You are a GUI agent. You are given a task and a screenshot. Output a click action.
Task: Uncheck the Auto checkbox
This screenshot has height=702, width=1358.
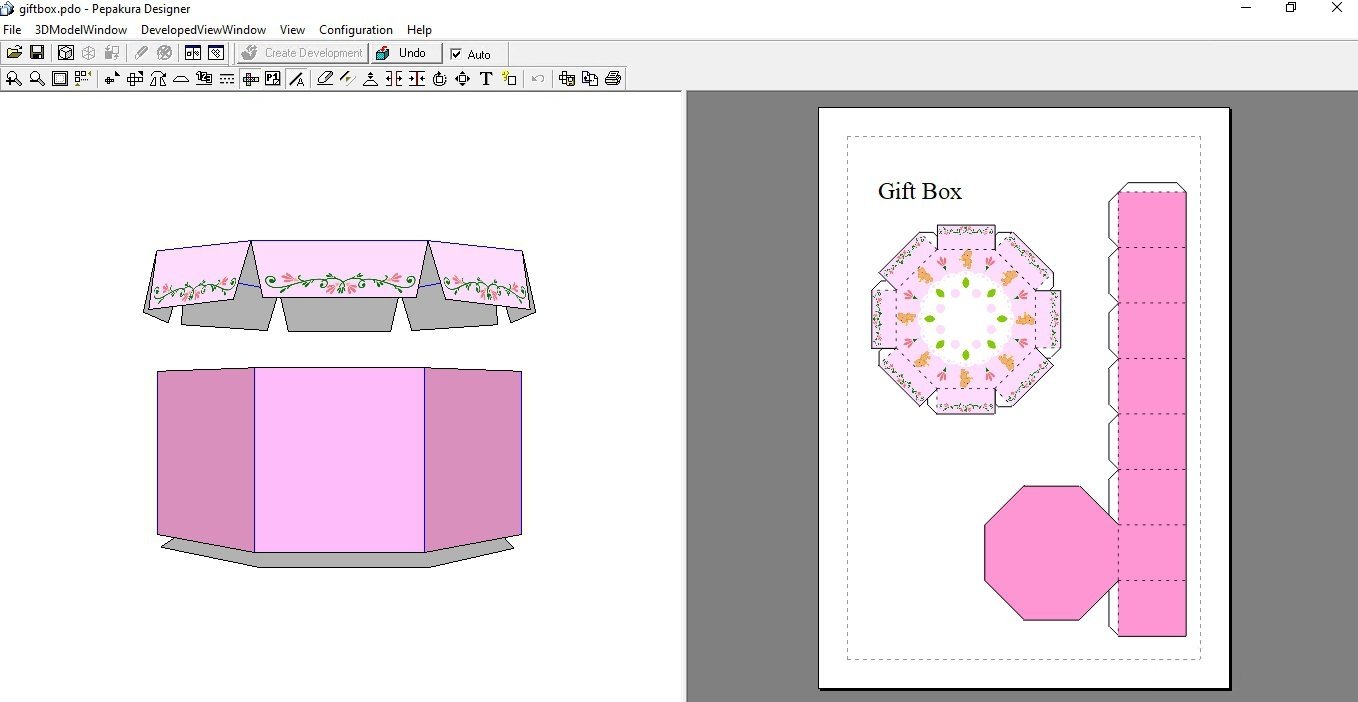(x=456, y=54)
